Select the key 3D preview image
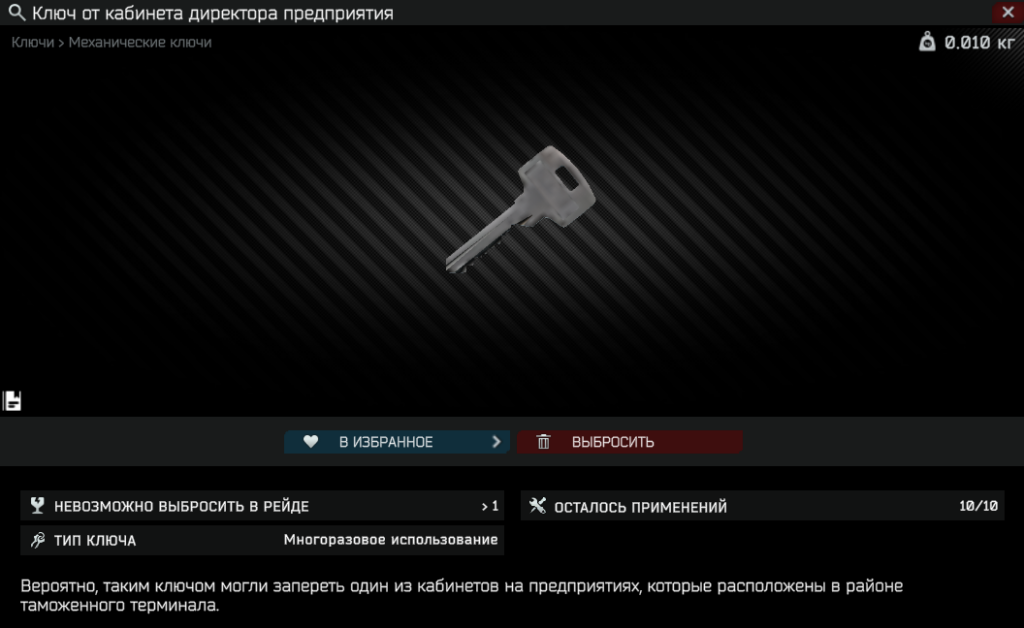 coord(520,209)
